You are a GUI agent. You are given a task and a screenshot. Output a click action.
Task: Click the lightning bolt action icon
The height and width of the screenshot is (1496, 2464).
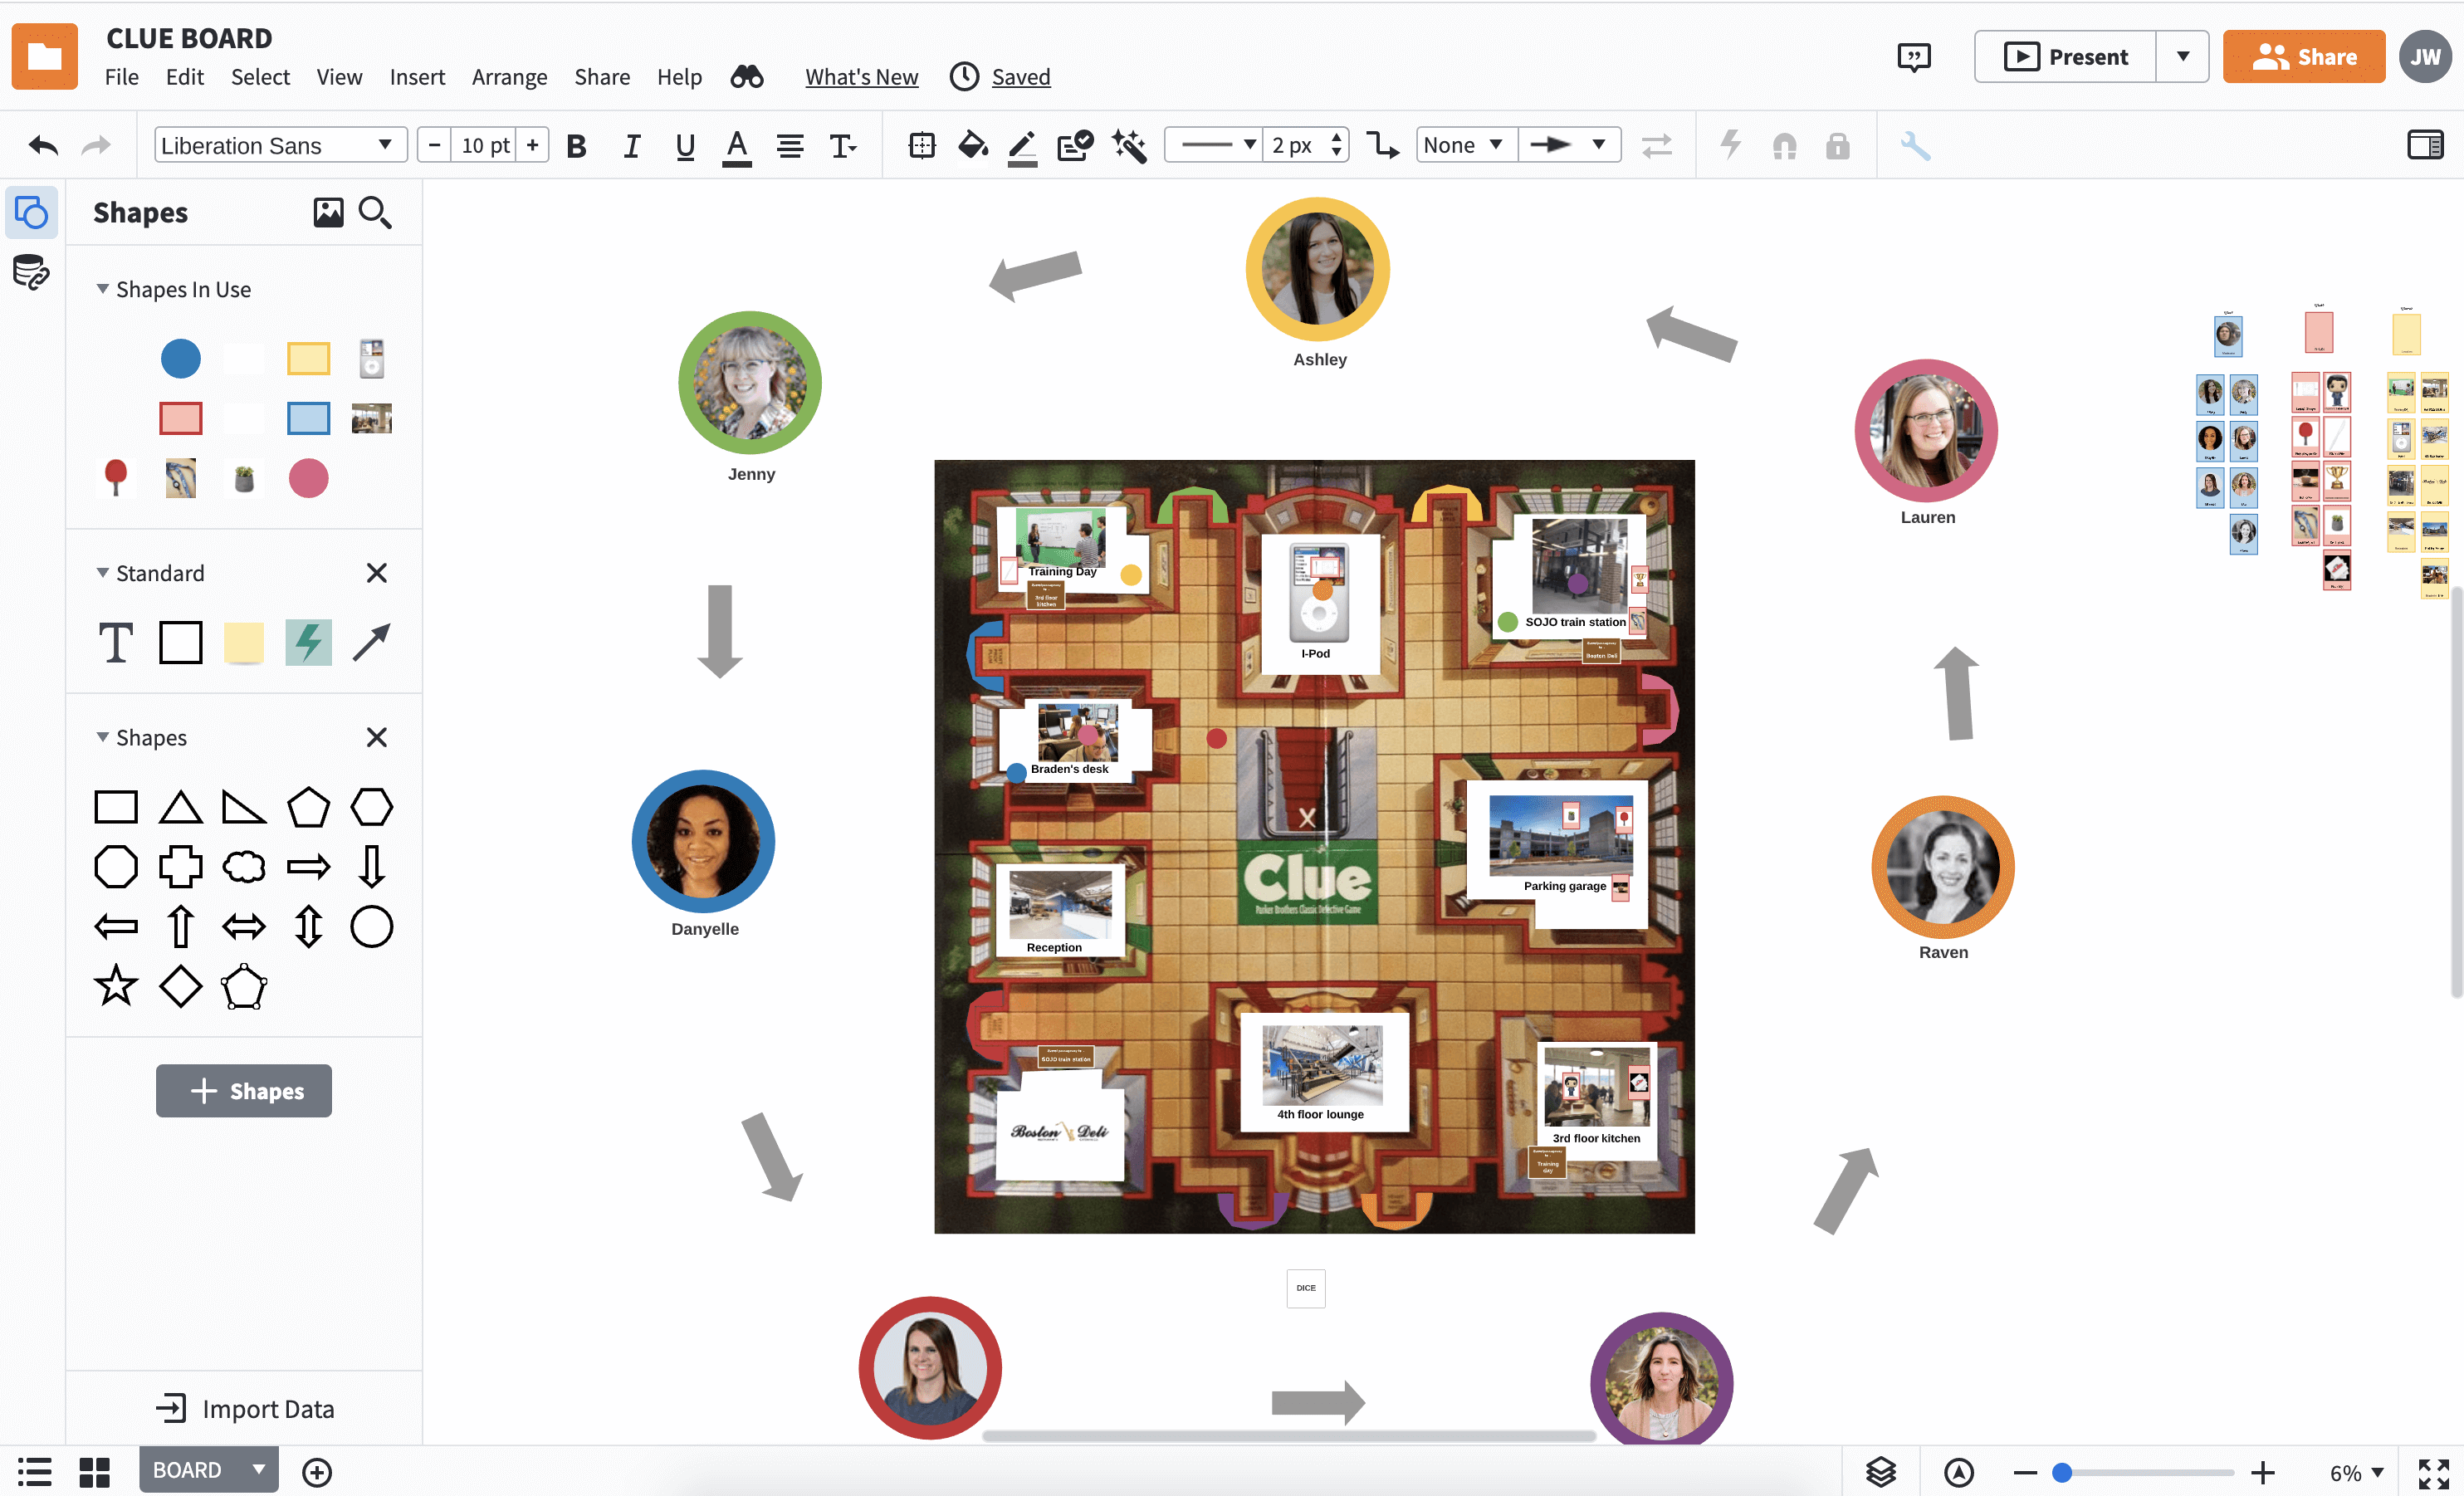(1731, 146)
